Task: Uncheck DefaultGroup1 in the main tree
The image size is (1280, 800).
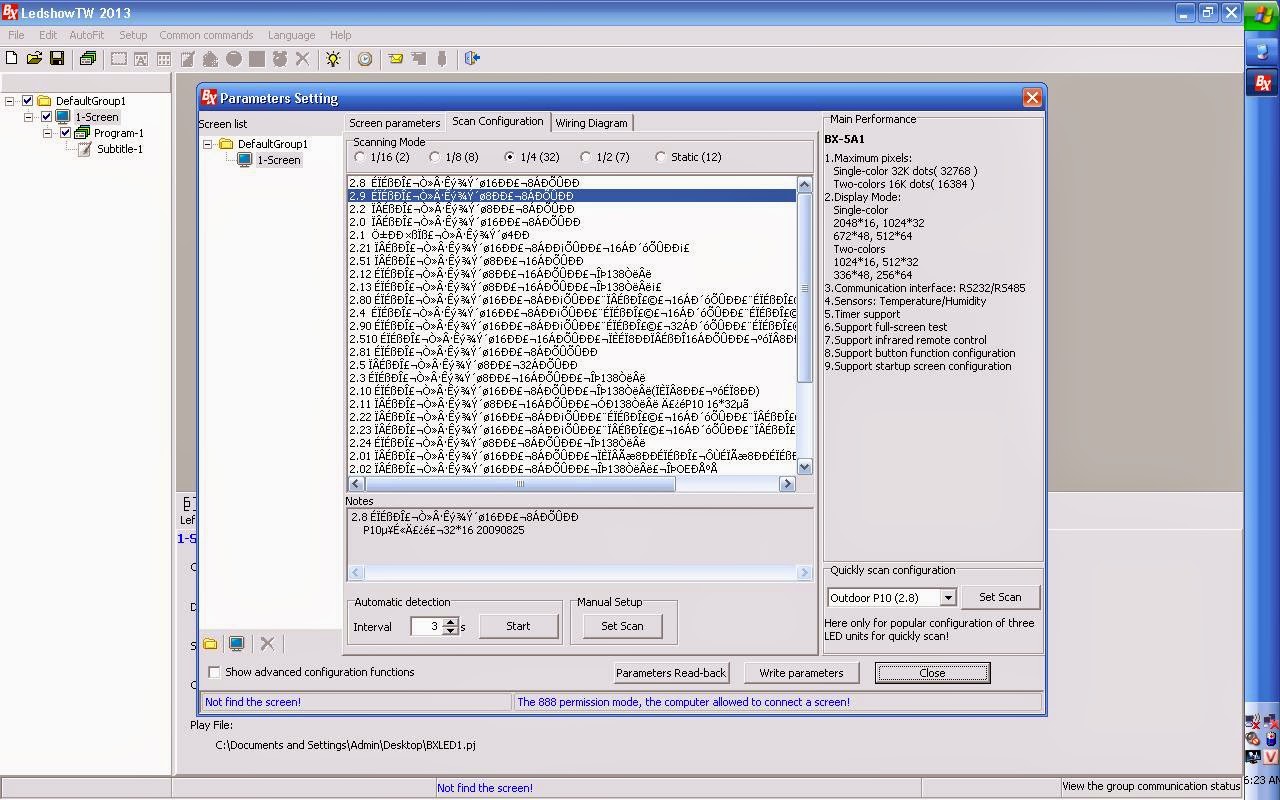Action: click(28, 101)
